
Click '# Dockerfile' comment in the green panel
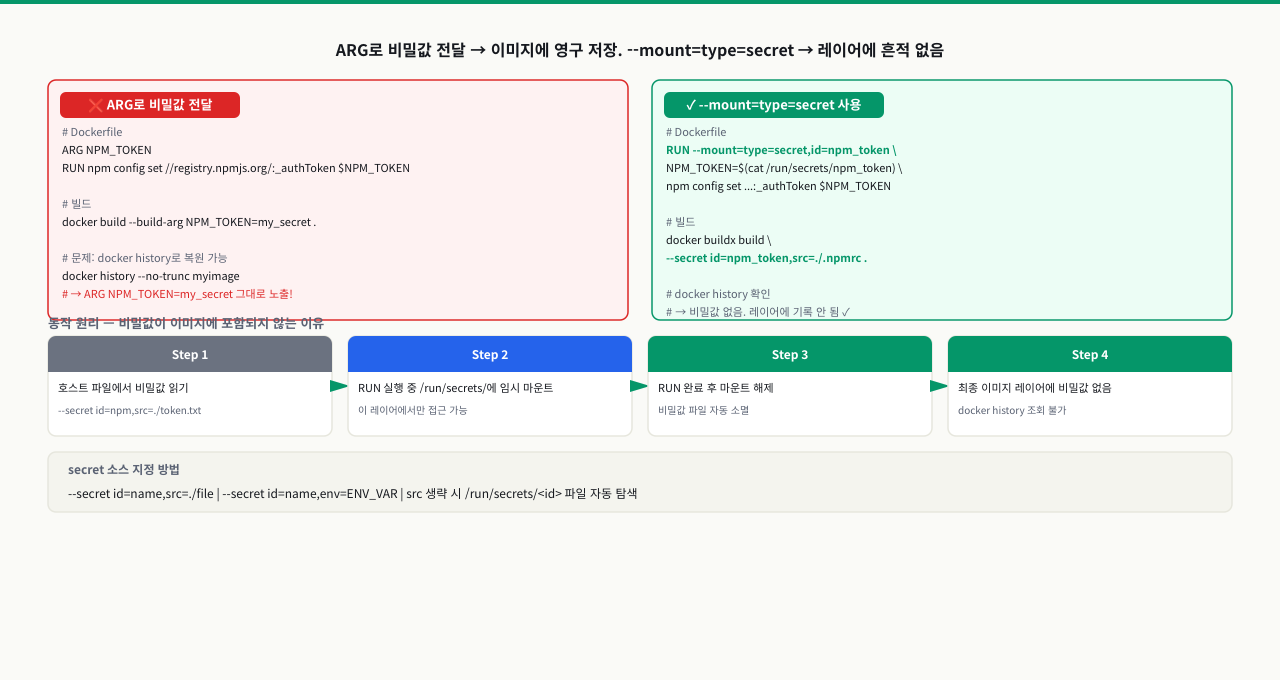coord(696,132)
